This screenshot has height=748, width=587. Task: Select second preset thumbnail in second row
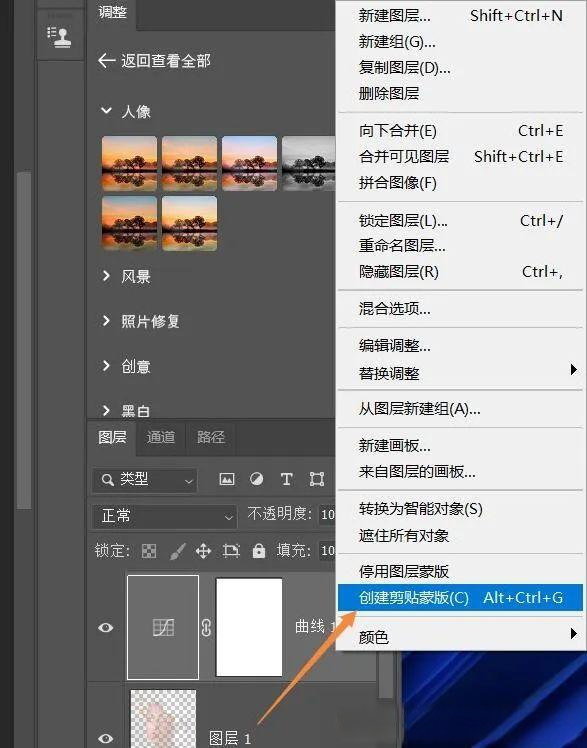pos(189,223)
